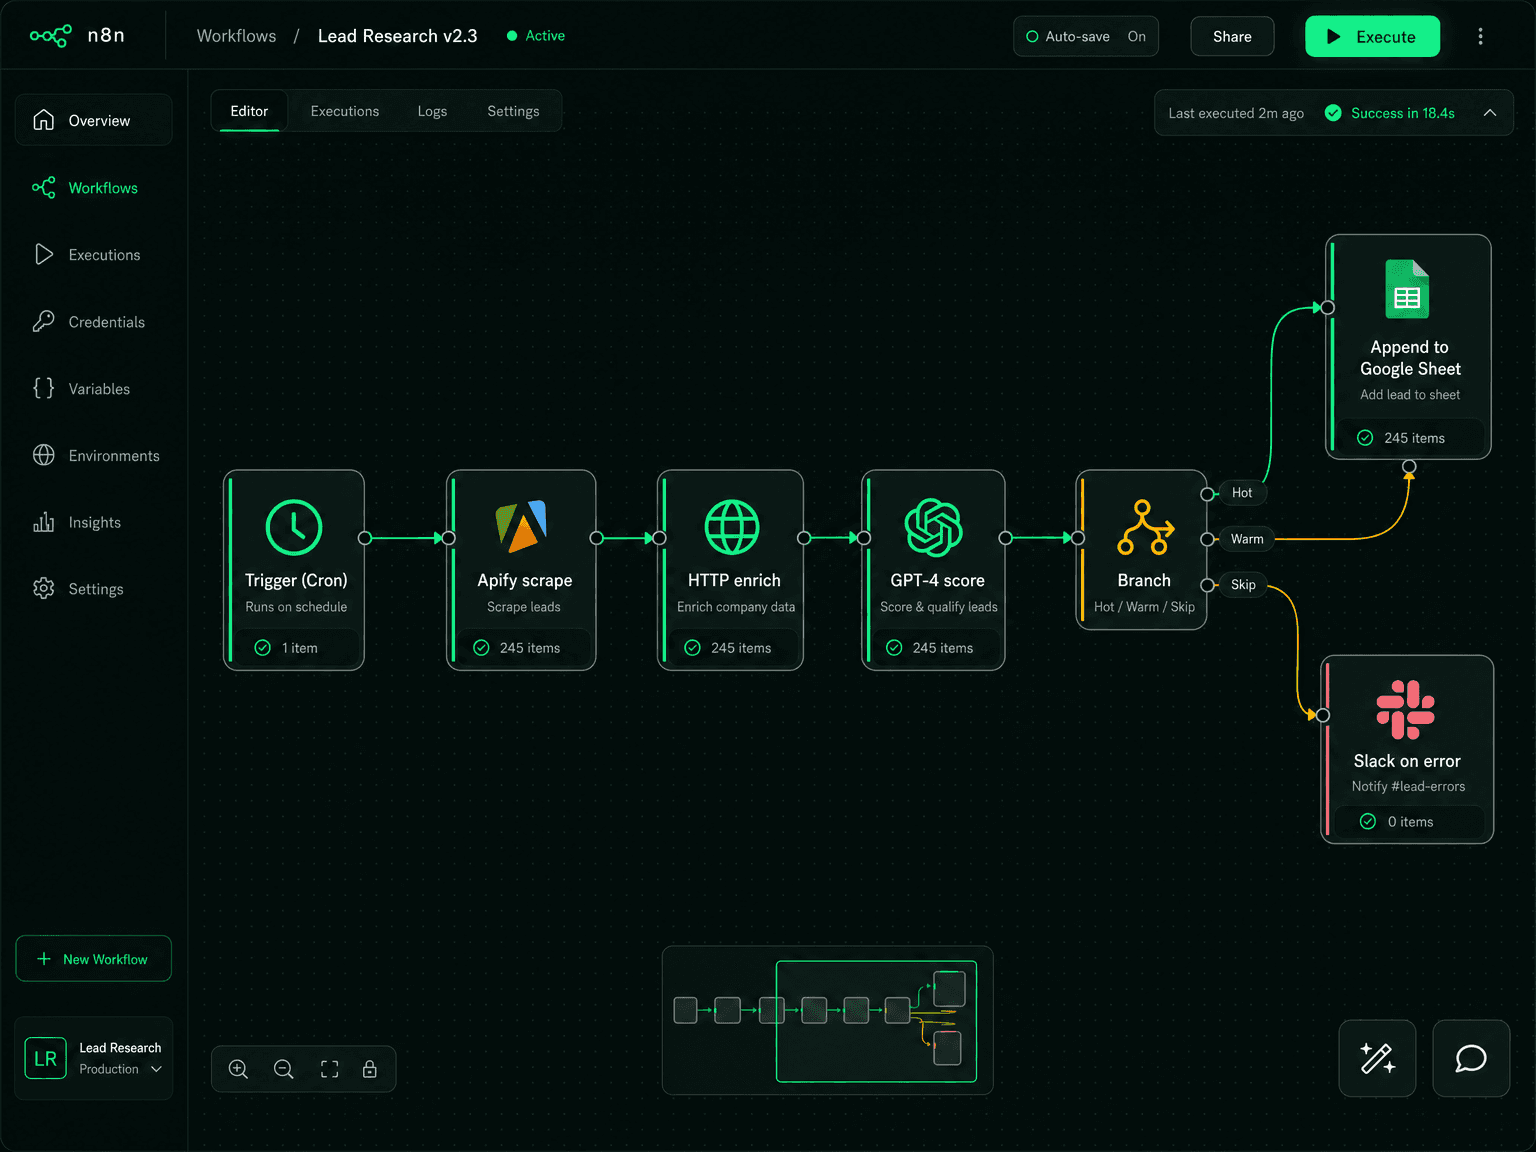The image size is (1536, 1152).
Task: Zoom in on the canvas
Action: (x=238, y=1069)
